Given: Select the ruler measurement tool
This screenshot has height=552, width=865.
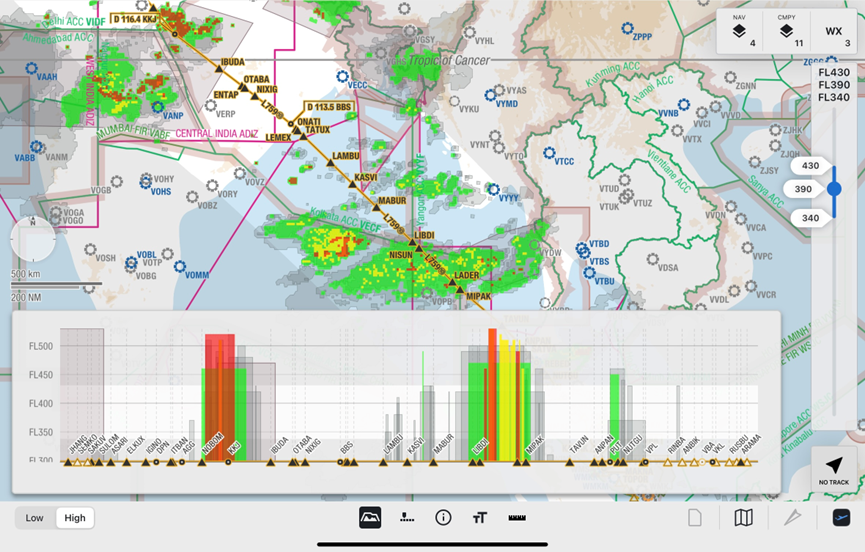Looking at the screenshot, I should (x=517, y=518).
